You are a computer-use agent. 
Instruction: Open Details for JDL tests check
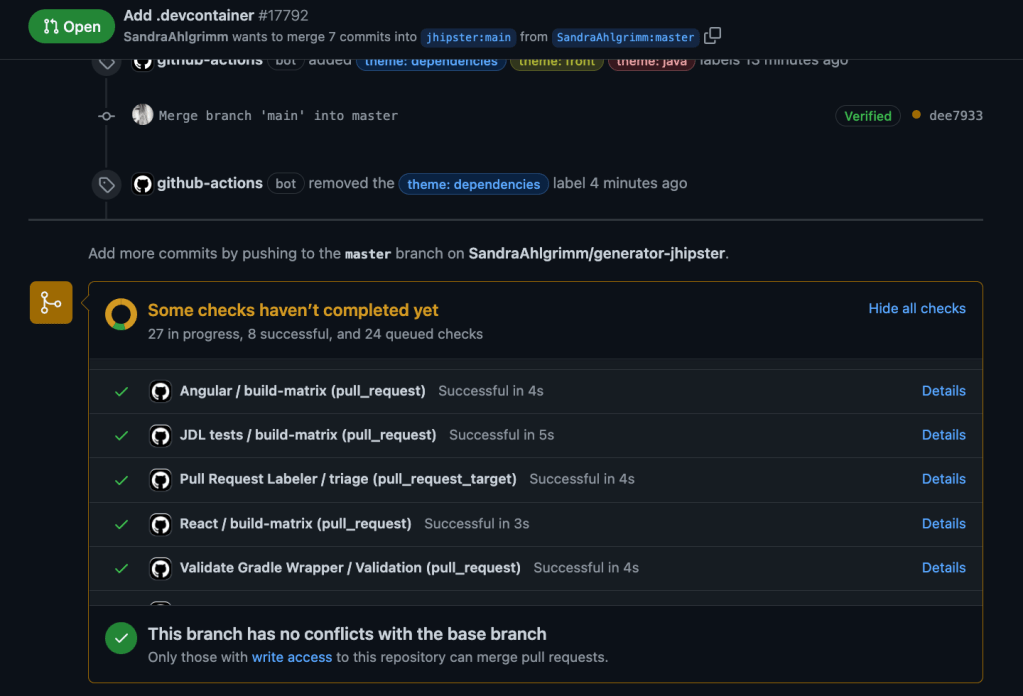pos(943,435)
